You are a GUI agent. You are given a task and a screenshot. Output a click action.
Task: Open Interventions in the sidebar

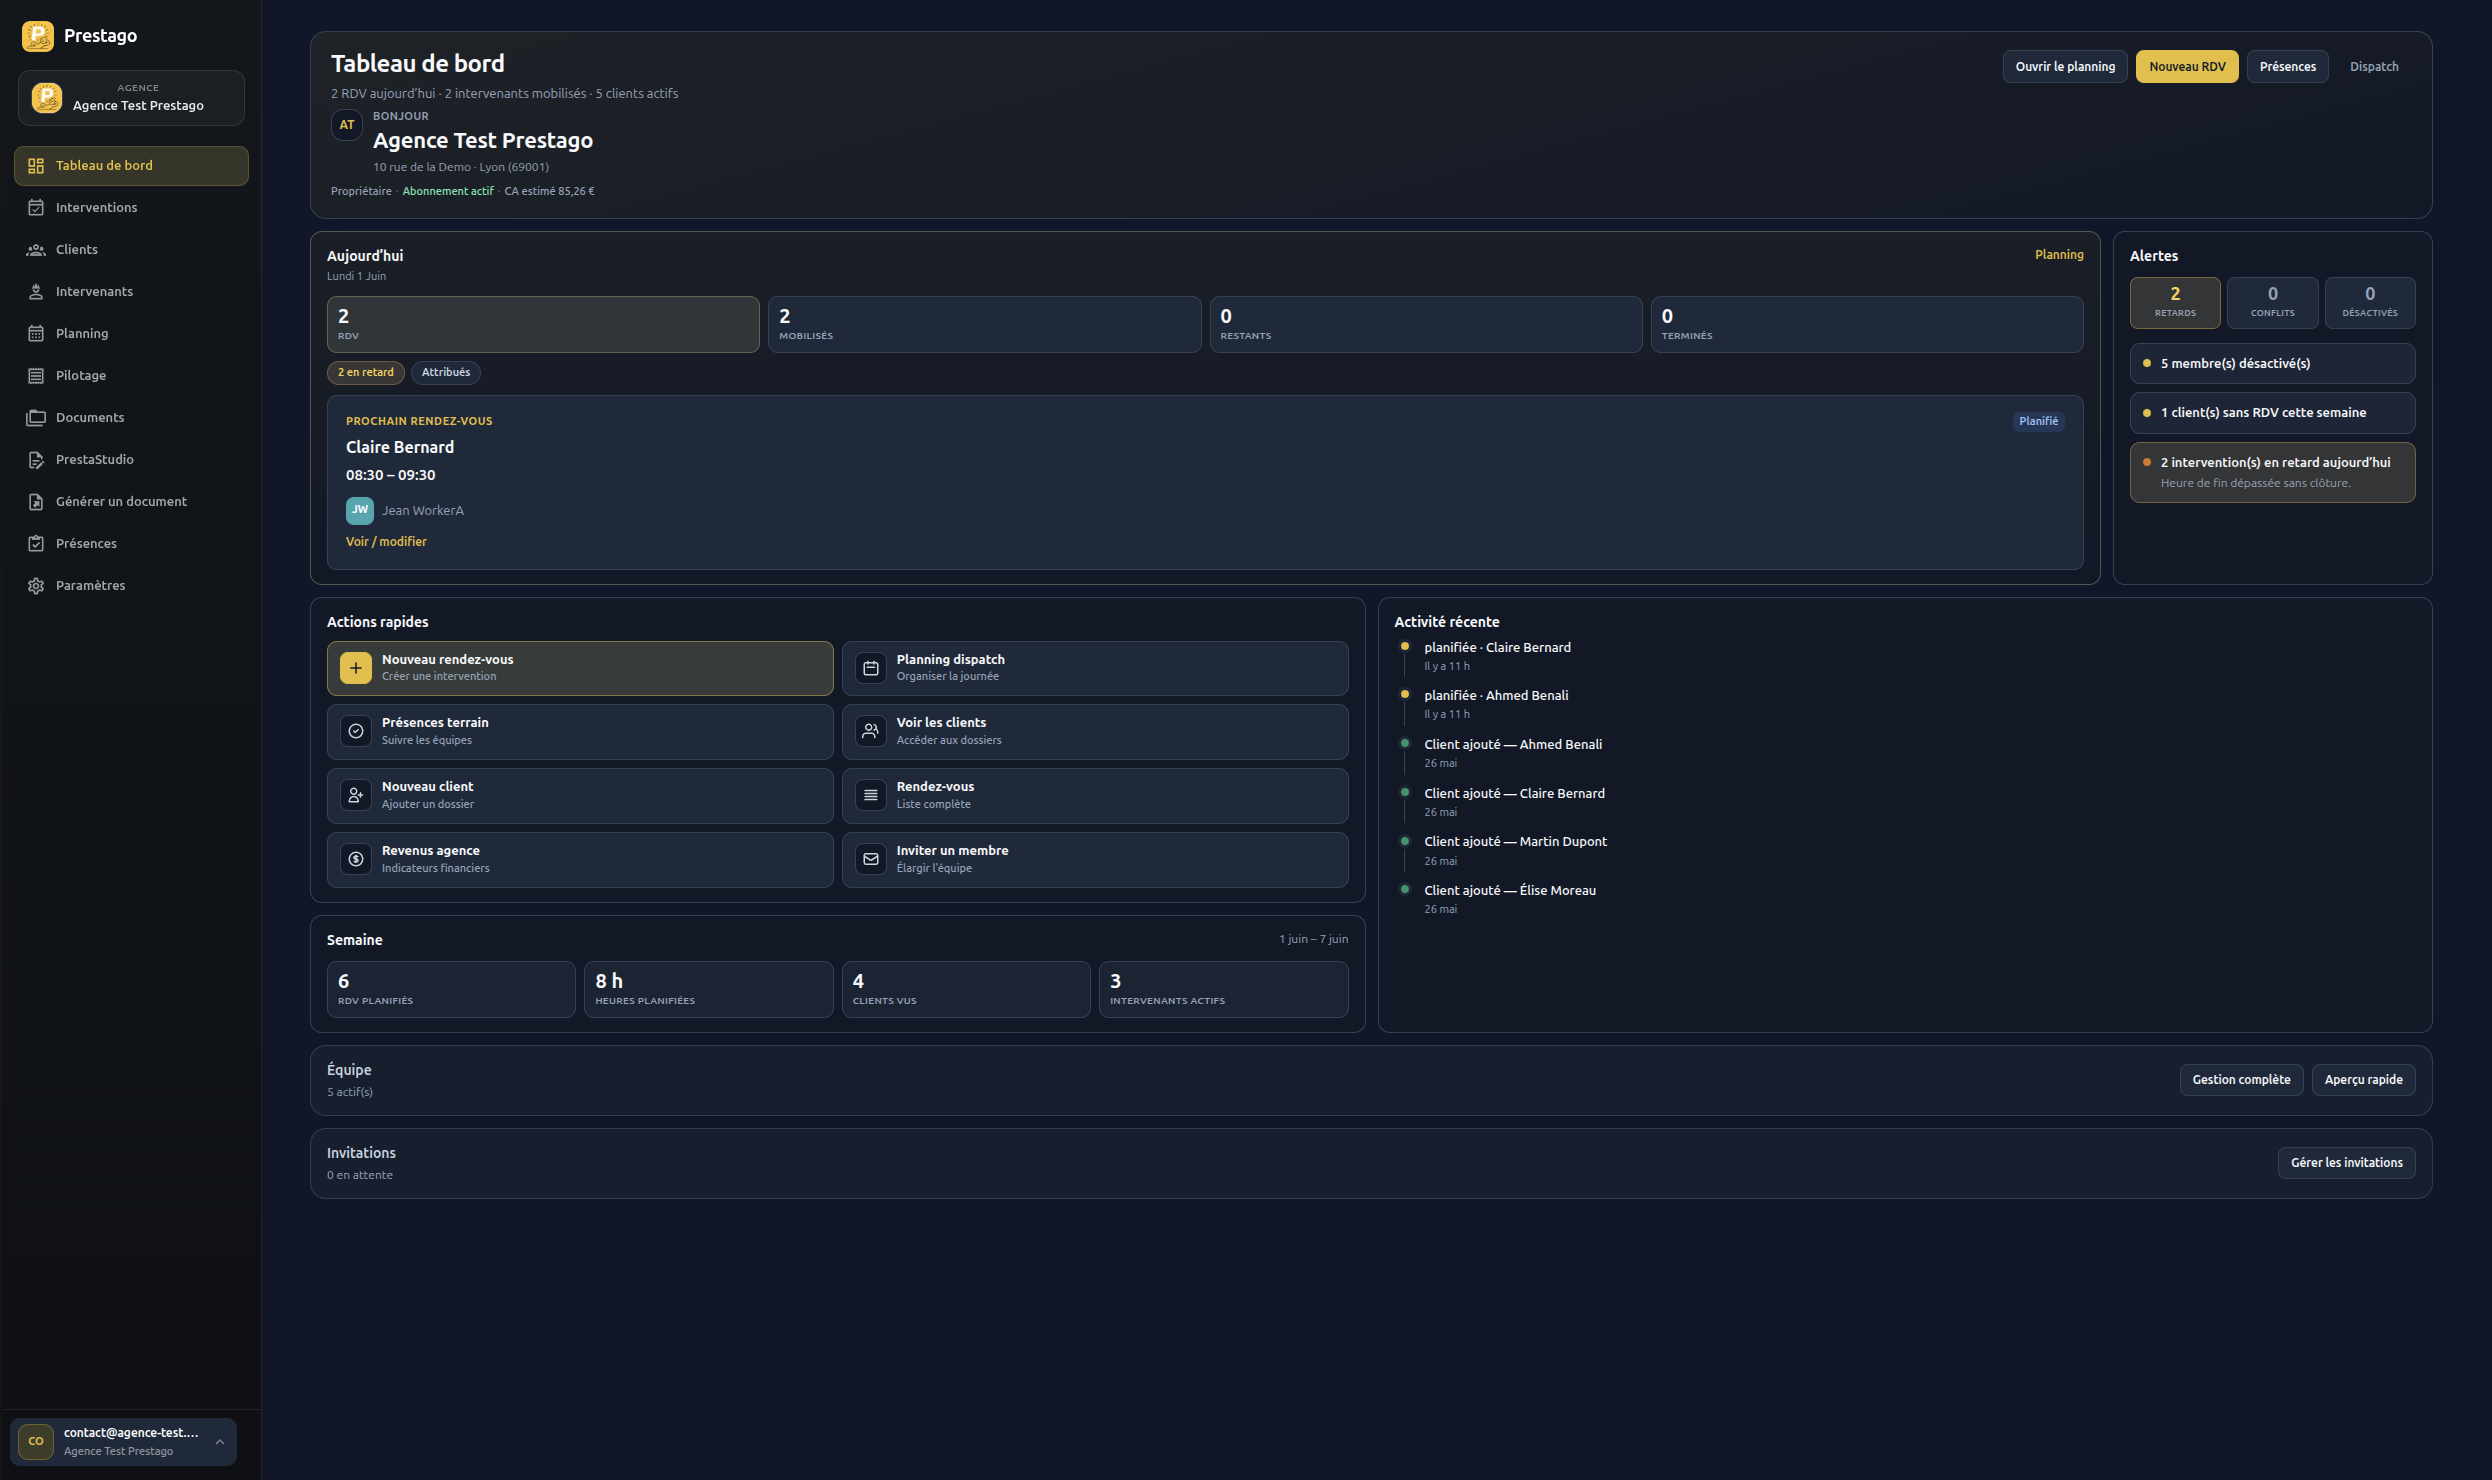131,208
